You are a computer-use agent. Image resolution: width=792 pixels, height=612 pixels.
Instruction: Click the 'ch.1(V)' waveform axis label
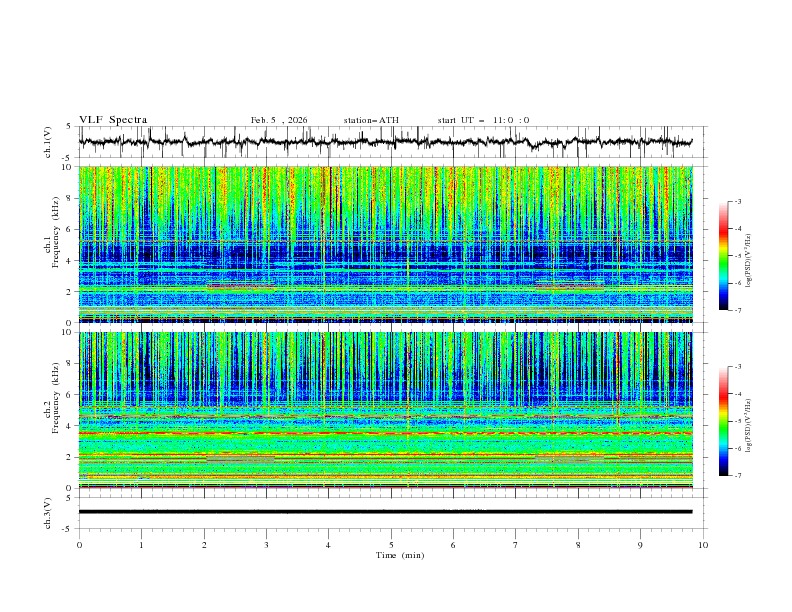tap(48, 142)
